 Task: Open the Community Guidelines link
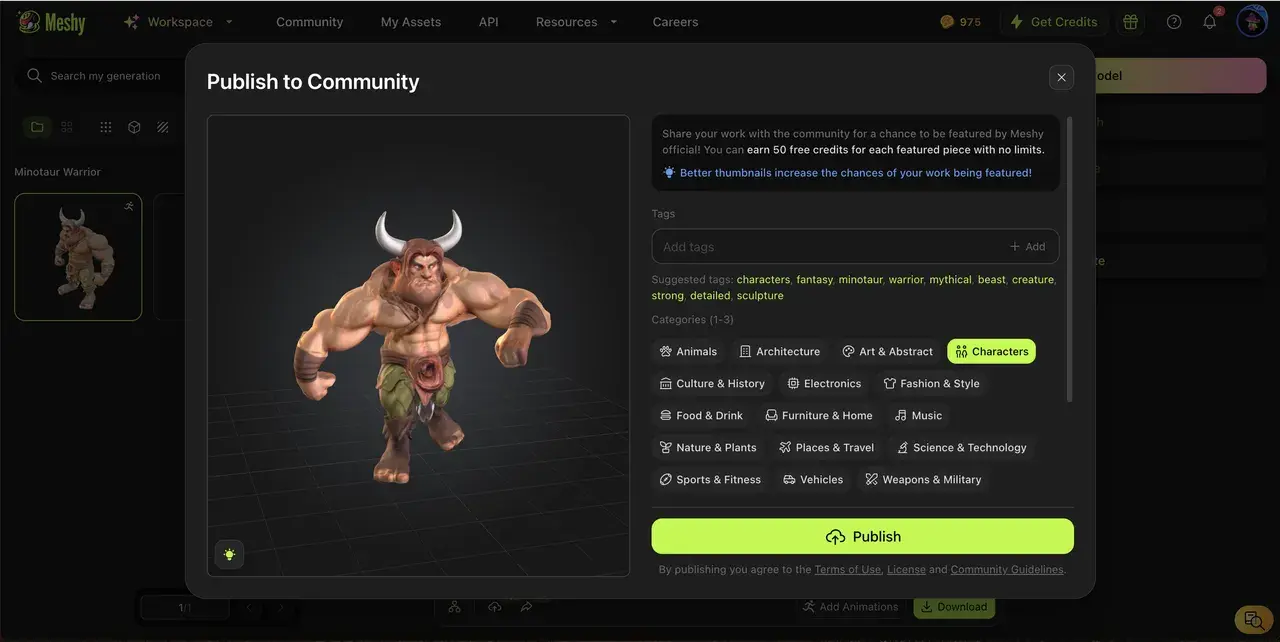1006,569
